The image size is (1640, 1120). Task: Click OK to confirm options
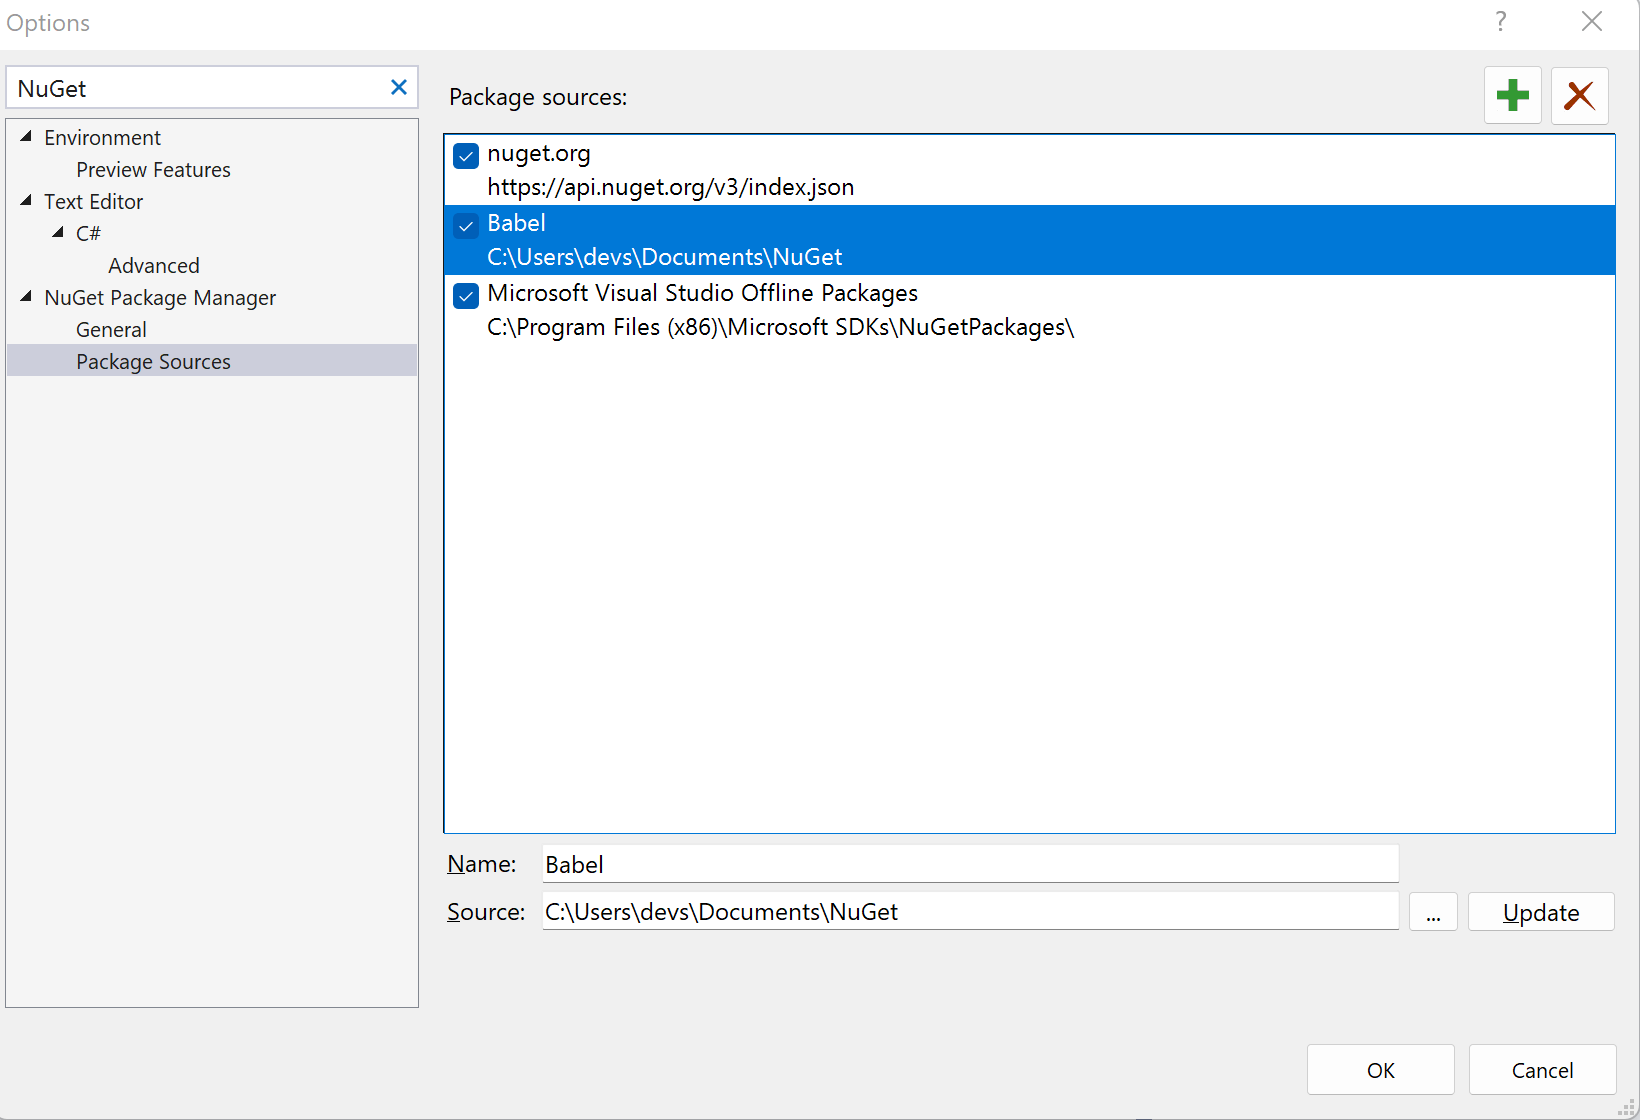(x=1380, y=1070)
